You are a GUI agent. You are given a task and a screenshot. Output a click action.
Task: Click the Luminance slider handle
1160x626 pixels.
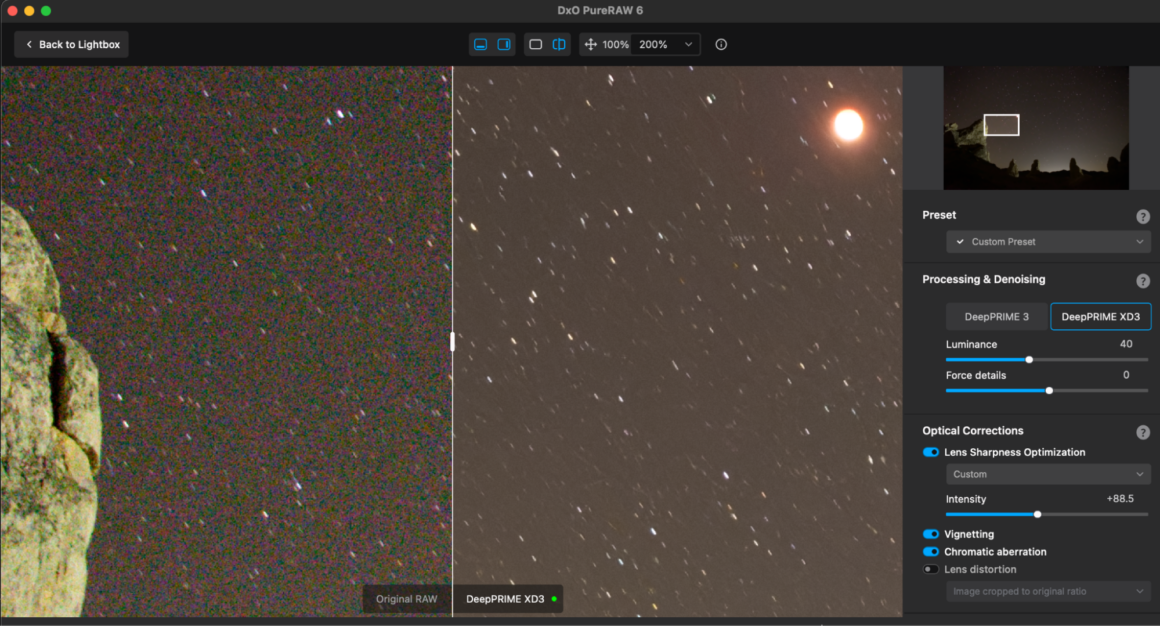coord(1029,360)
